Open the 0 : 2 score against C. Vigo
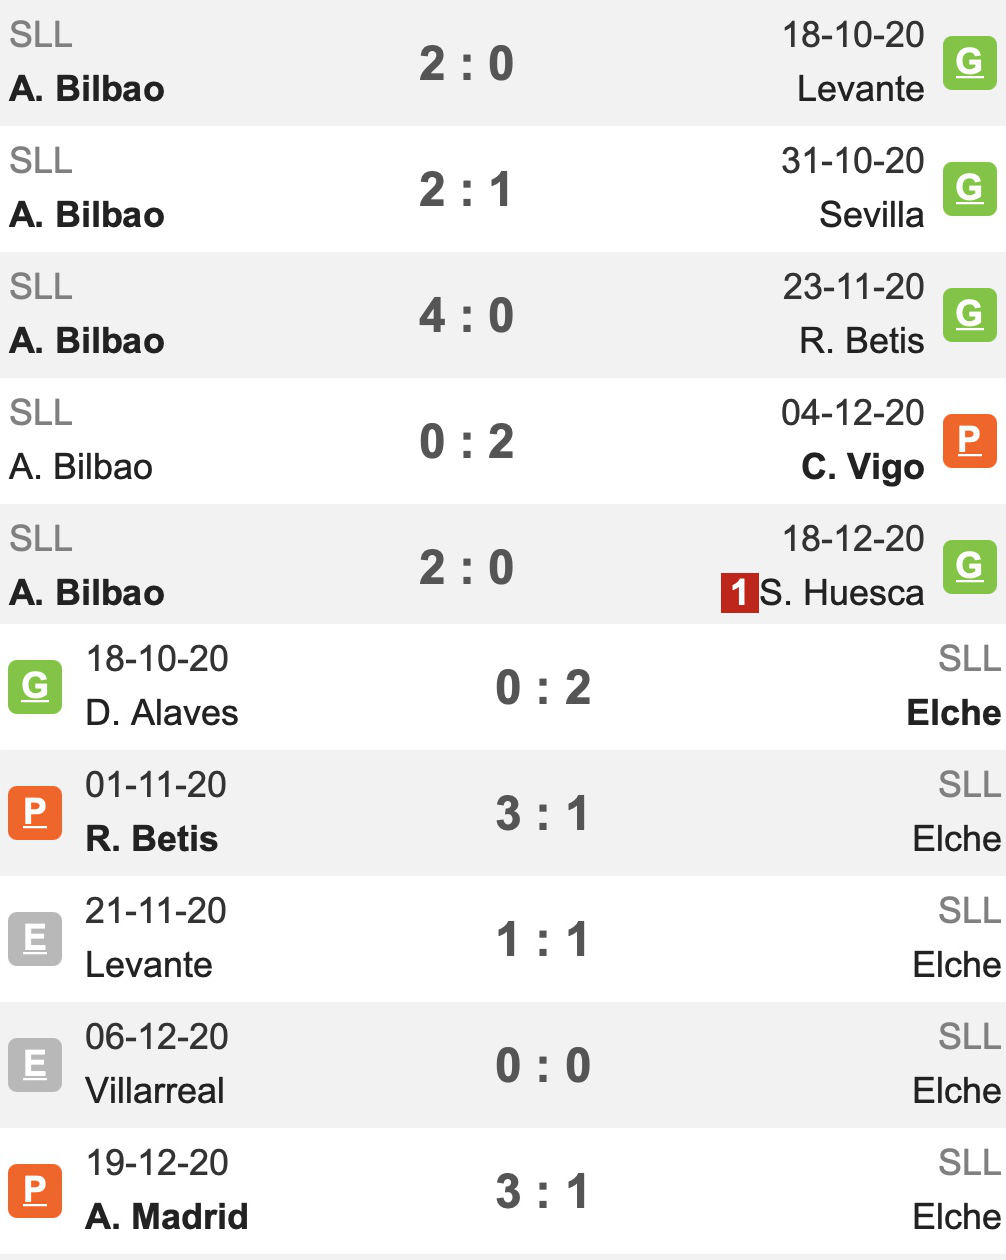Screen dimensions: 1006x1260 point(466,441)
